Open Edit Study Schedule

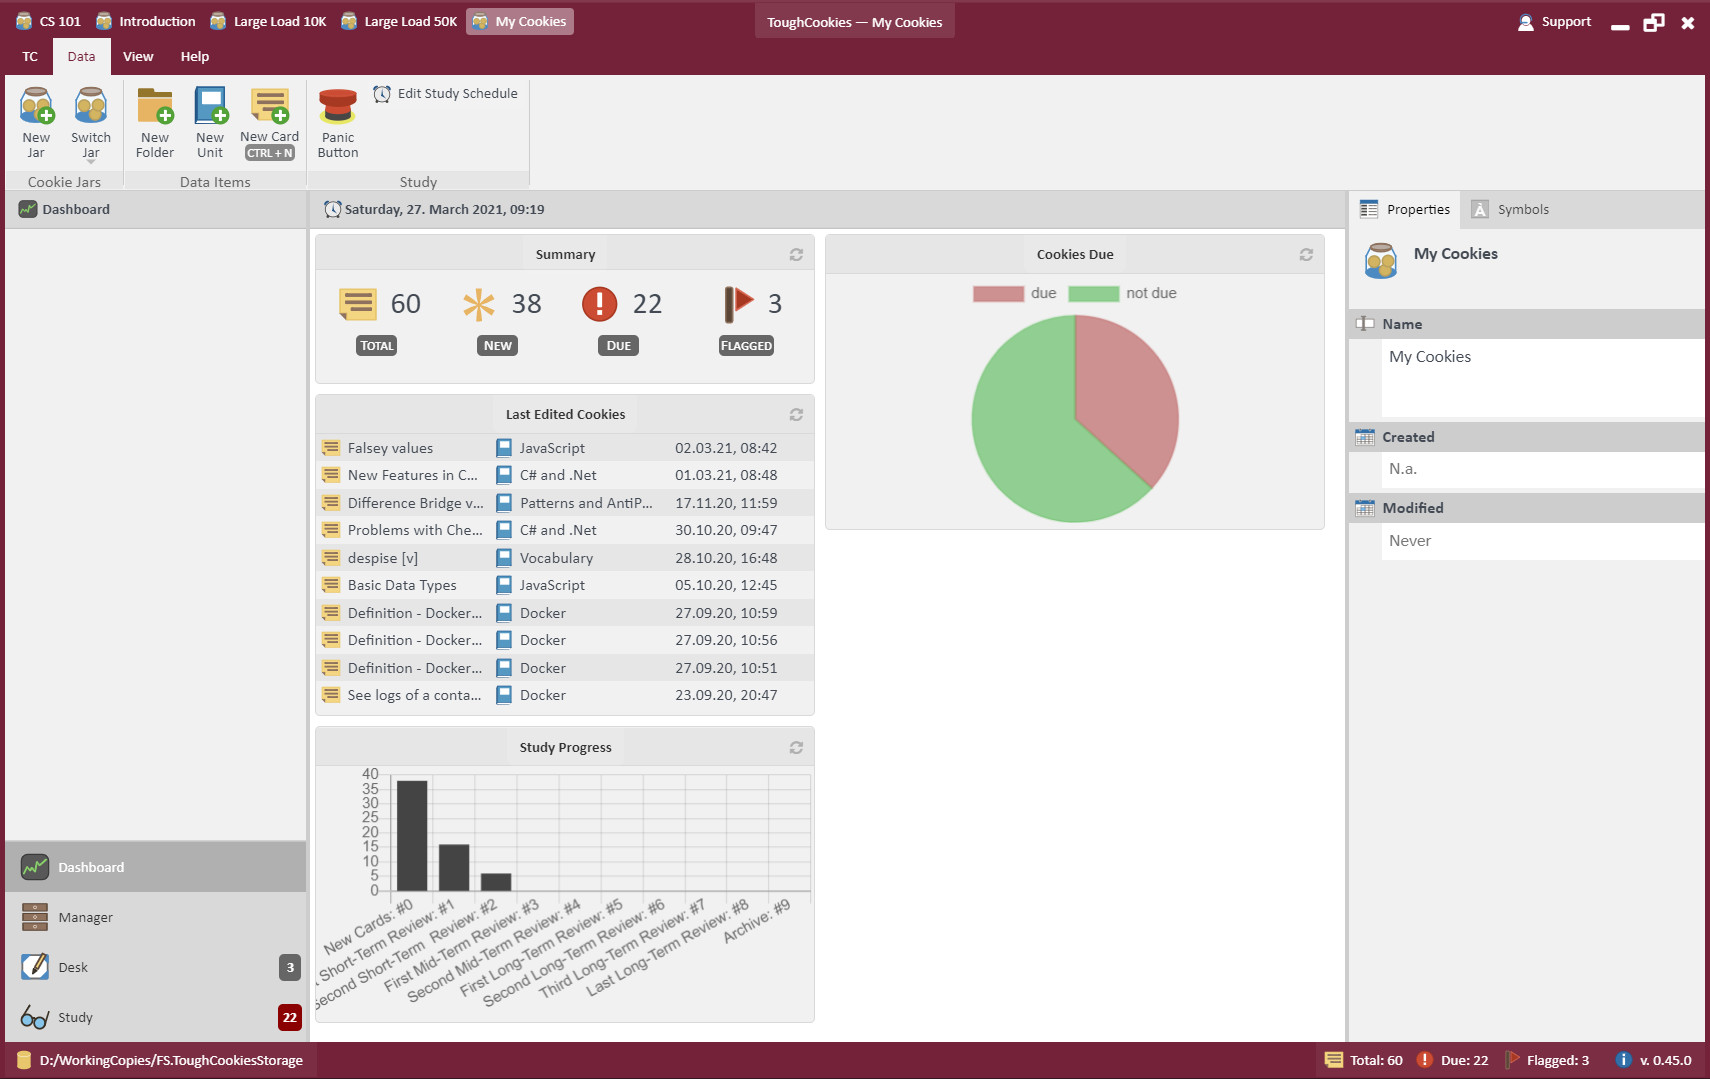point(446,93)
